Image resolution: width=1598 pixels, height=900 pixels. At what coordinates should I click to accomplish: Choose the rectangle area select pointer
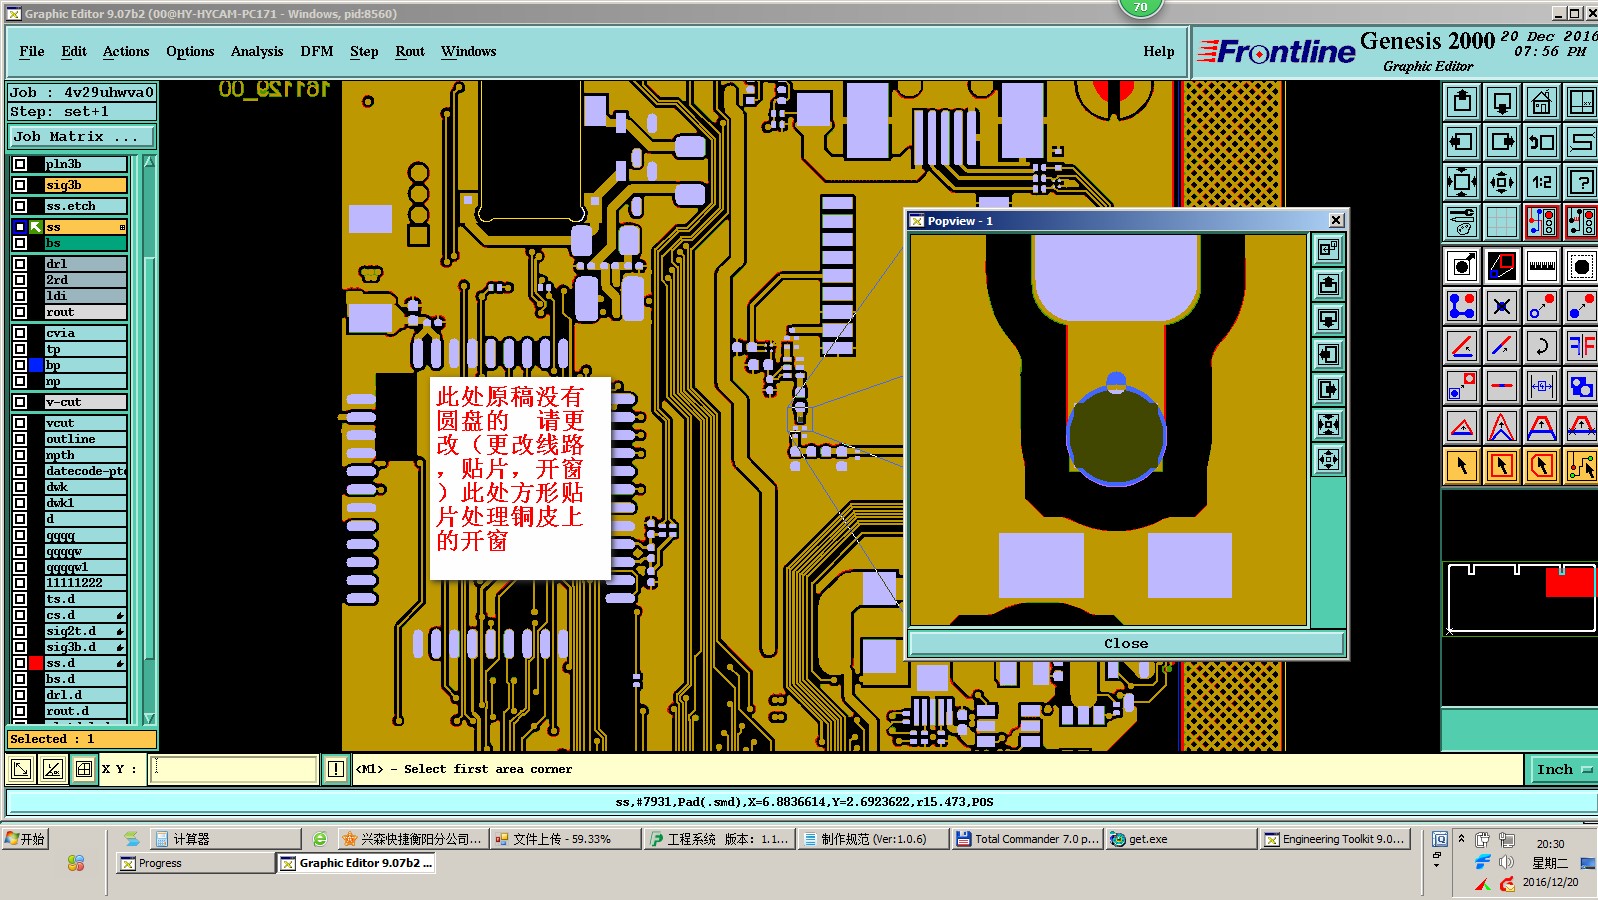[x=1502, y=466]
